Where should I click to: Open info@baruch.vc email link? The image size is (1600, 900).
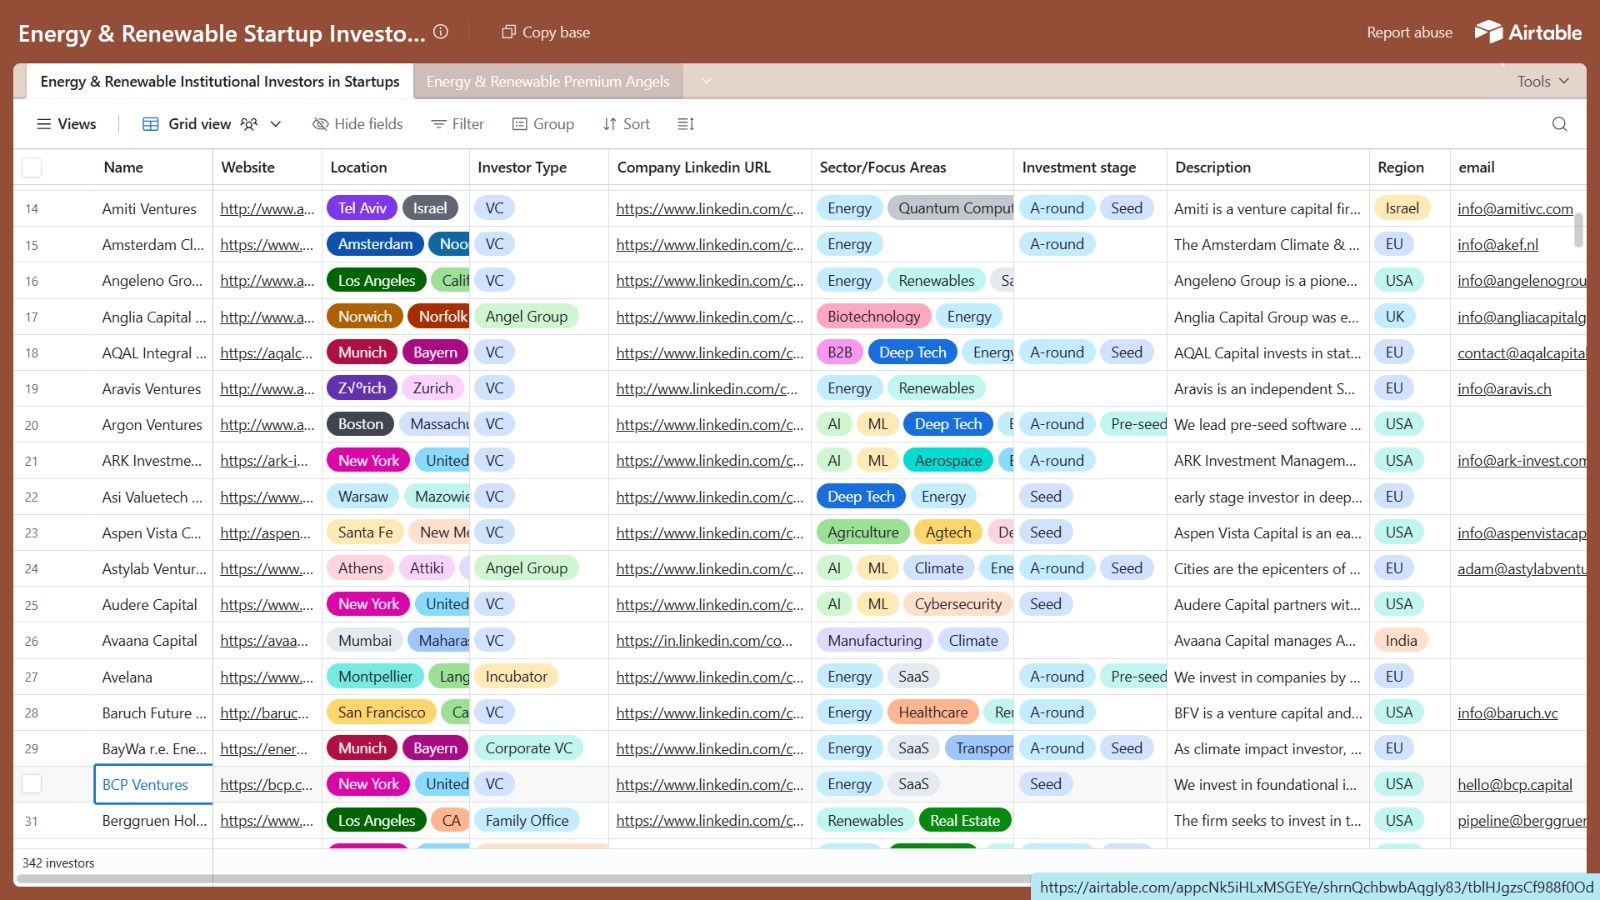(x=1508, y=713)
